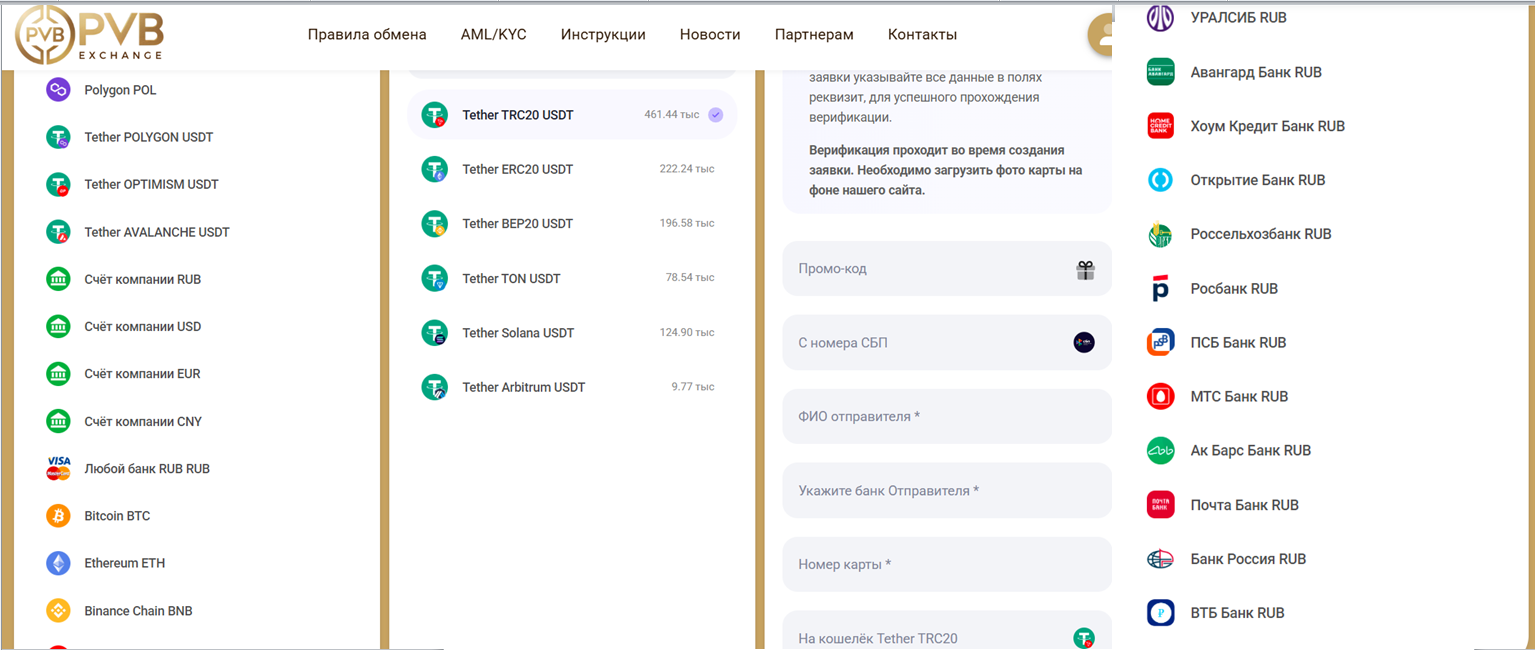Click the Tether POLYGON USDT icon
Viewport: 1535px width, 650px height.
pos(59,137)
